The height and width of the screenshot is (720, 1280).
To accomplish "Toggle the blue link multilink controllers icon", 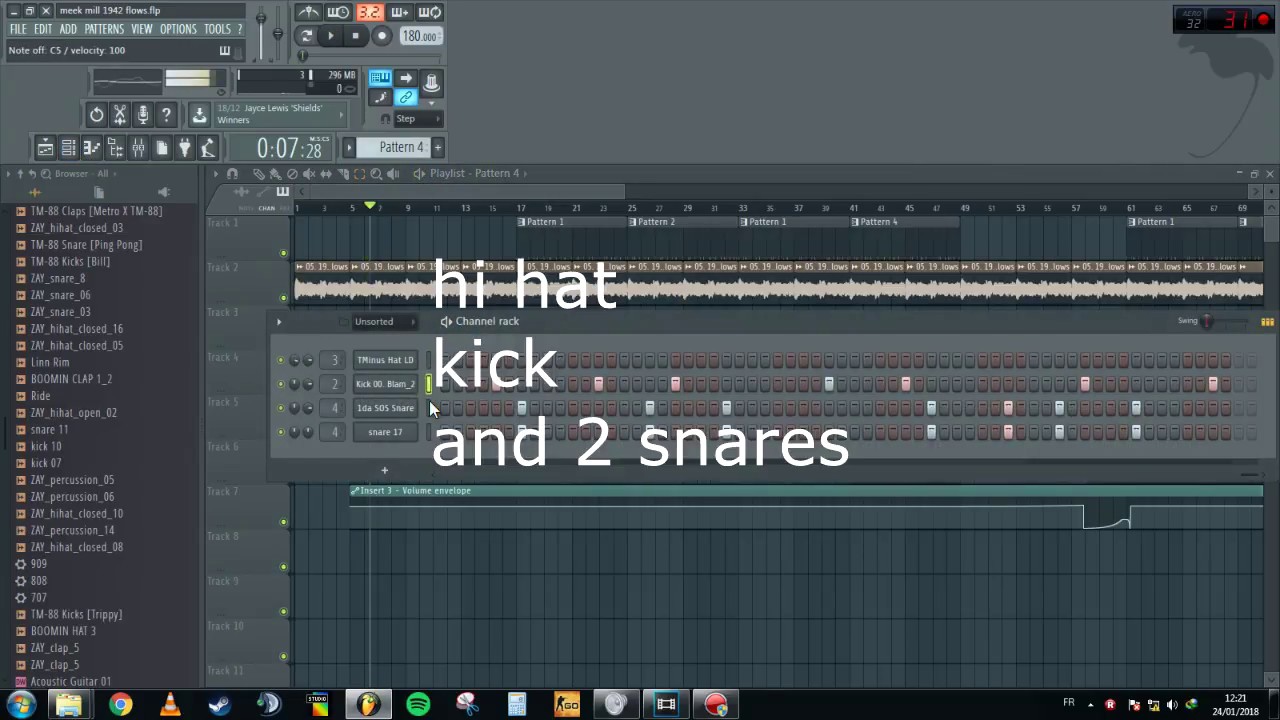I will coord(405,97).
